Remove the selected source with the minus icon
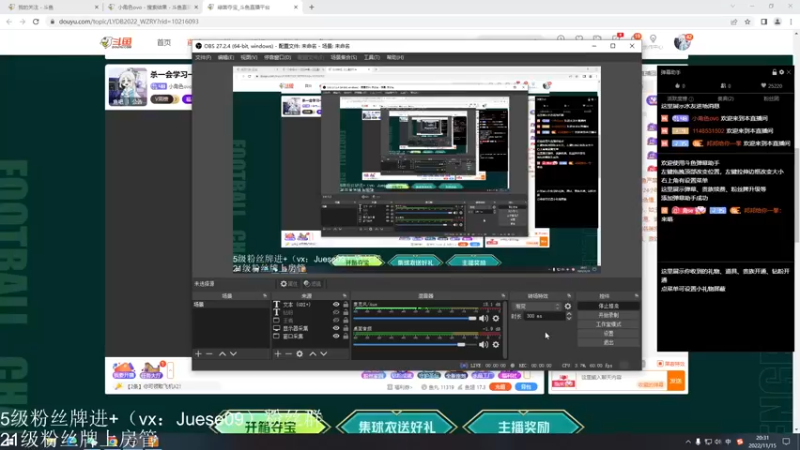Image resolution: width=800 pixels, height=450 pixels. click(x=288, y=354)
